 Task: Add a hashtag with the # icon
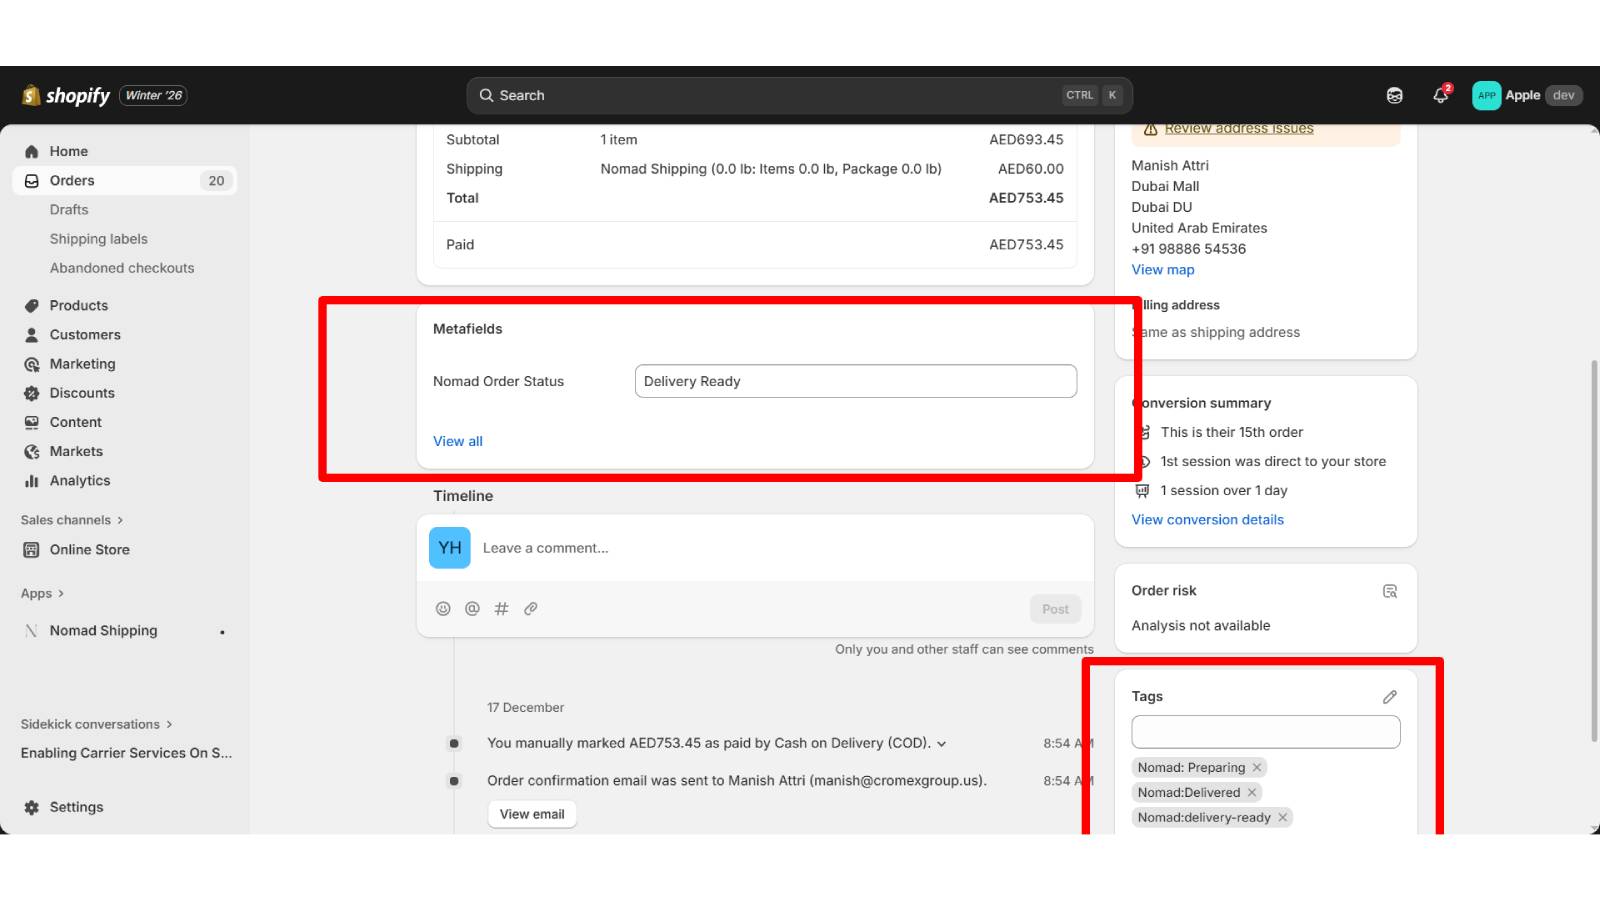click(x=501, y=608)
